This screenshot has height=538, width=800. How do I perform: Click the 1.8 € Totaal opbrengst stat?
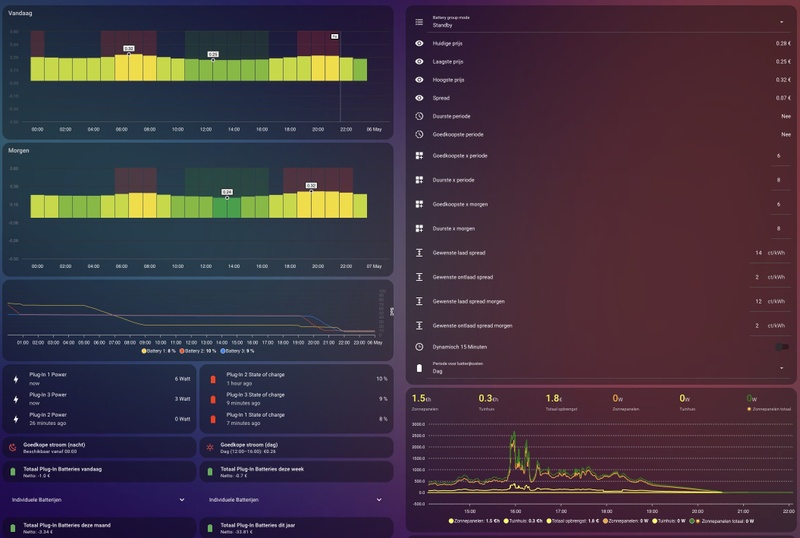pos(561,402)
